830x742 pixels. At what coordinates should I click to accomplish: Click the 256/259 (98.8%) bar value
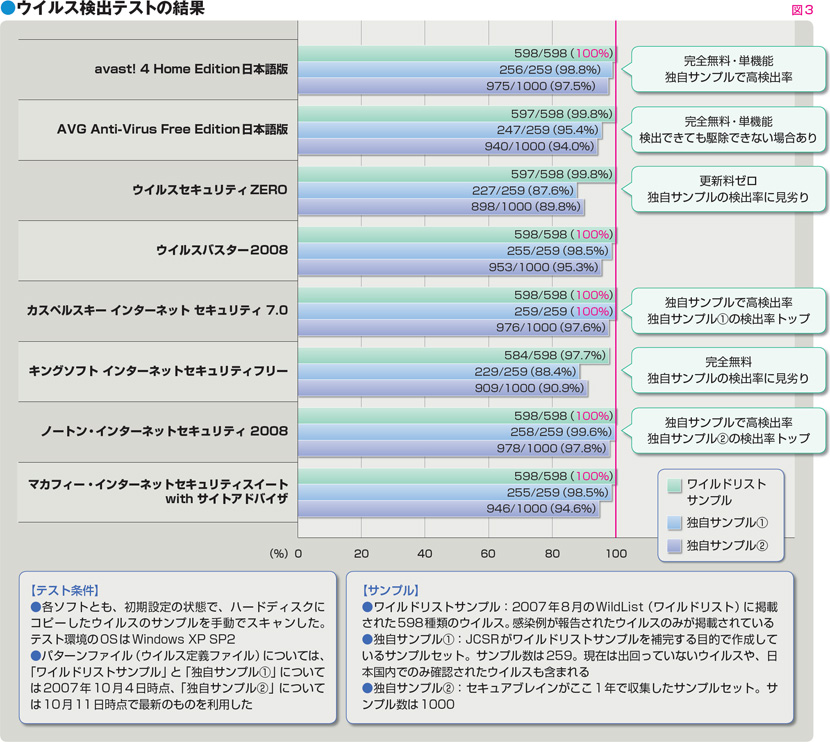pyautogui.click(x=549, y=69)
